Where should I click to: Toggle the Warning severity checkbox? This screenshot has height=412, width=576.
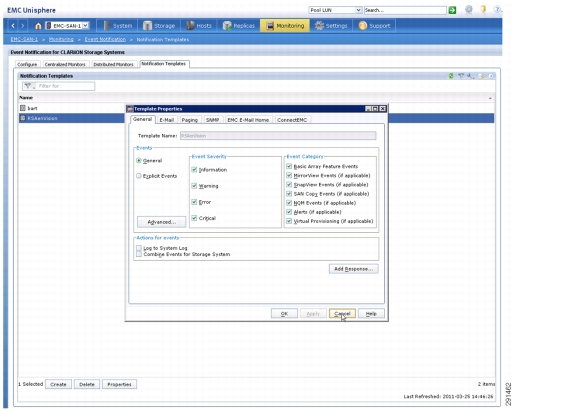coord(194,186)
